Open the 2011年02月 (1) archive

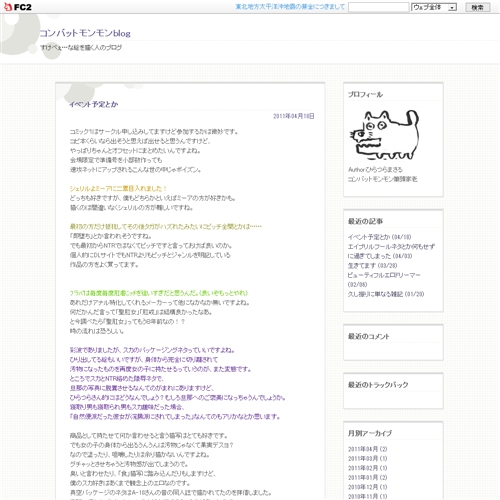coord(368,468)
